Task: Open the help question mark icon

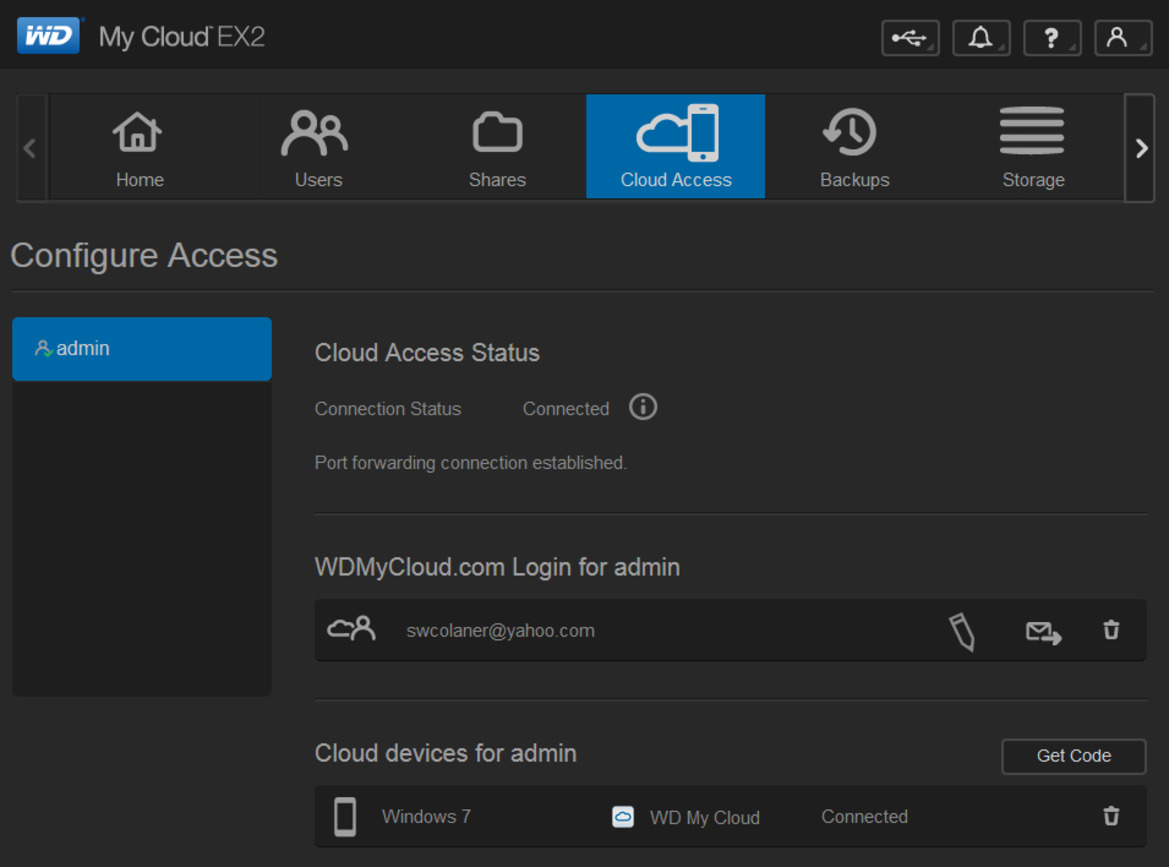Action: pos(1052,37)
